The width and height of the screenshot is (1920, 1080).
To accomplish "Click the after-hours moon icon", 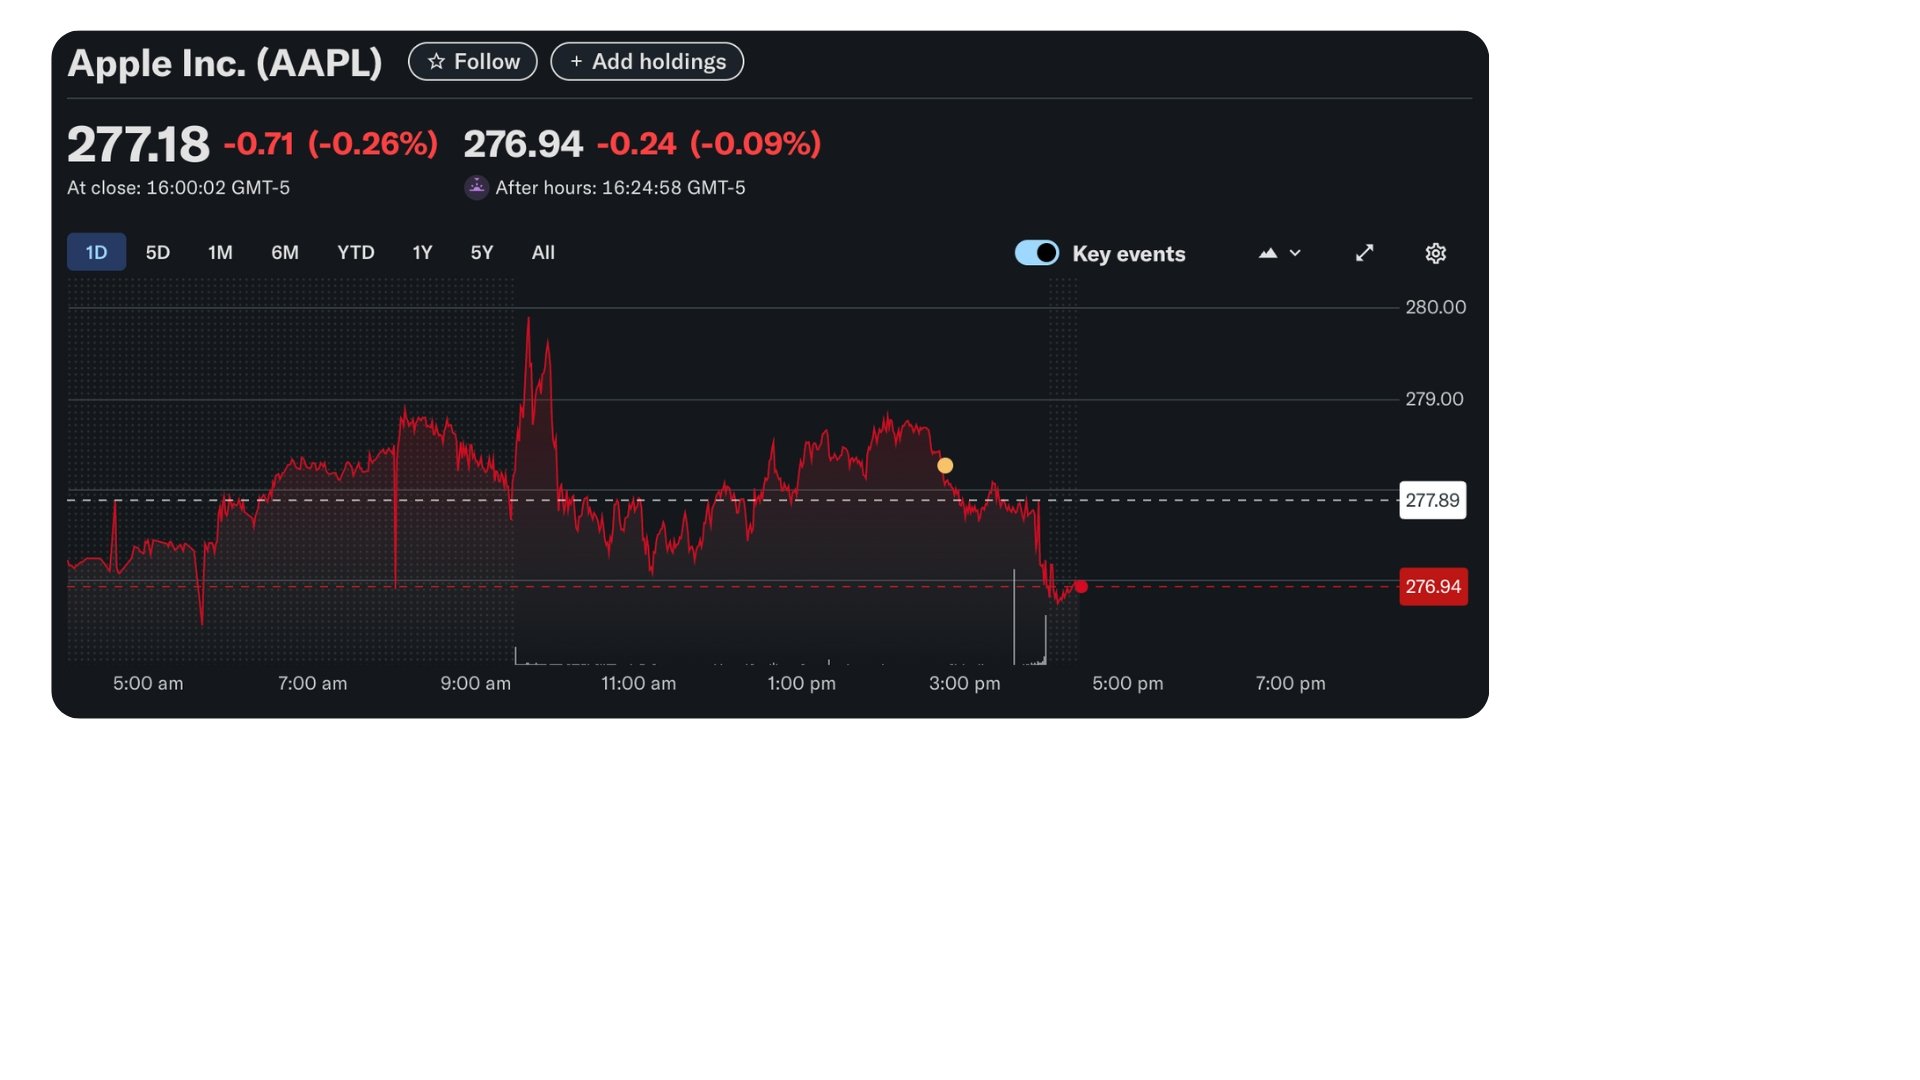I will point(477,187).
